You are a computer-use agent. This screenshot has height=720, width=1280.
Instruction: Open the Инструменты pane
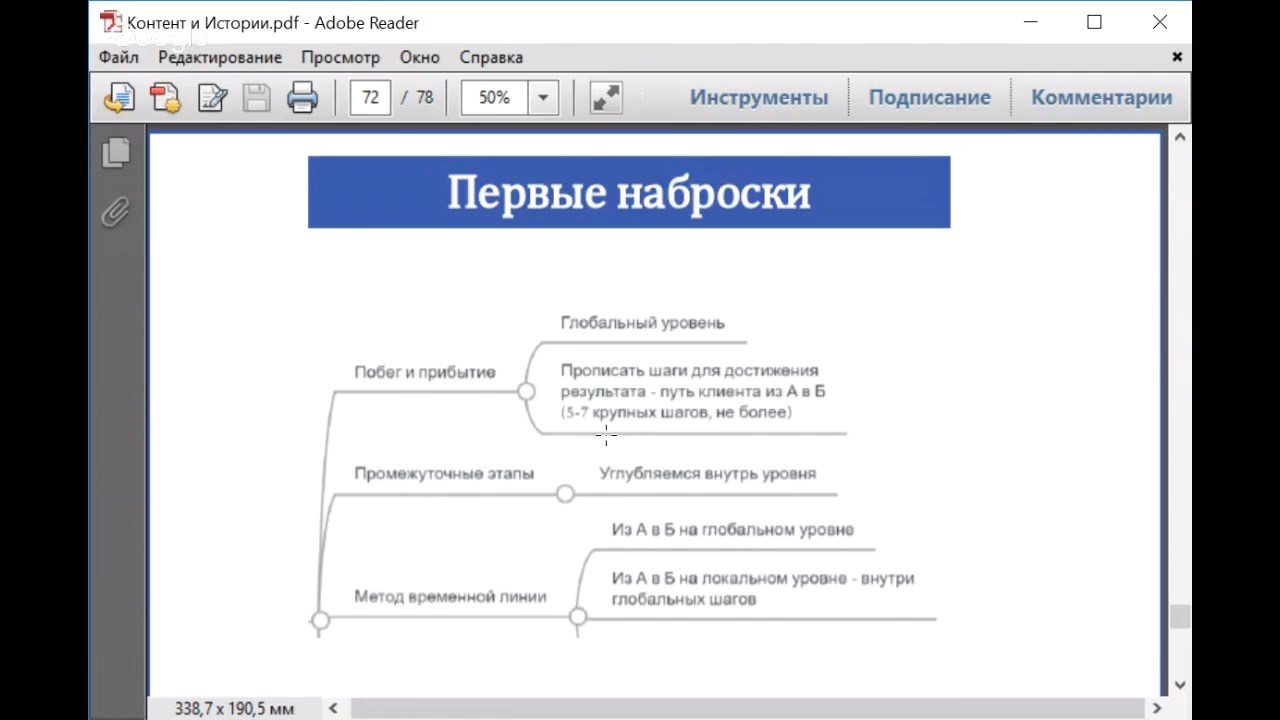759,97
